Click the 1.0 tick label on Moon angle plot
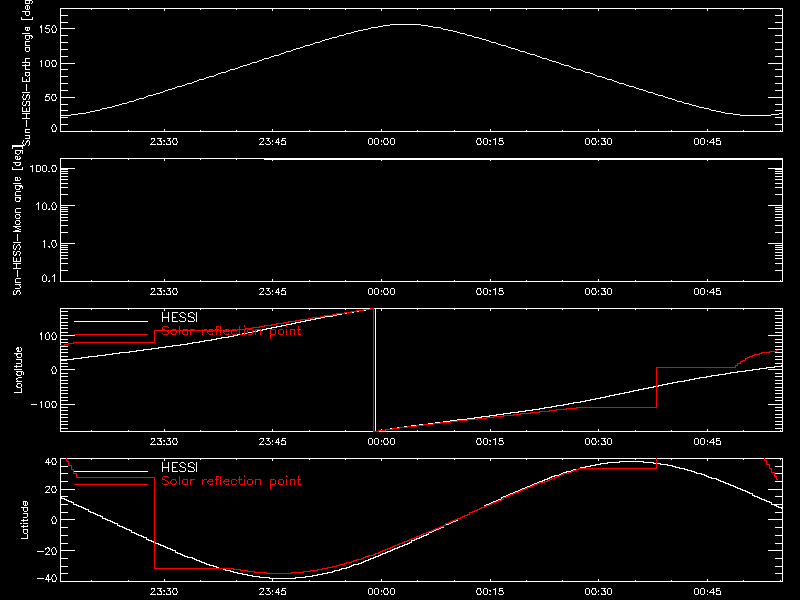Image resolution: width=800 pixels, height=600 pixels. tap(49, 244)
